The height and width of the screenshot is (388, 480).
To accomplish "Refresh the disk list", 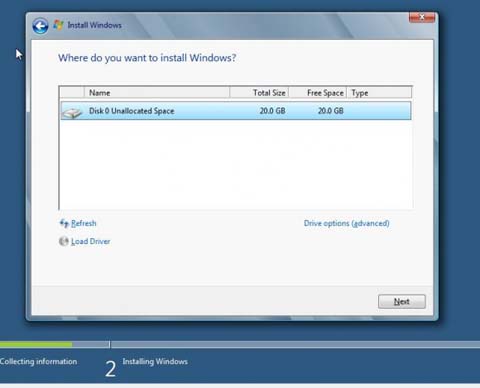I will (x=84, y=223).
